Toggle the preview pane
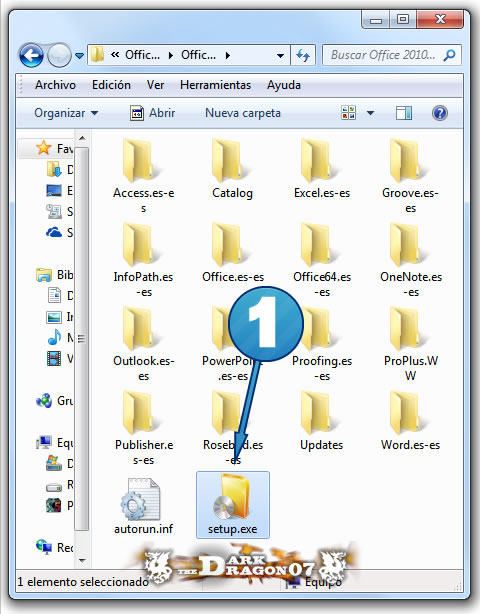The width and height of the screenshot is (480, 614). click(404, 113)
